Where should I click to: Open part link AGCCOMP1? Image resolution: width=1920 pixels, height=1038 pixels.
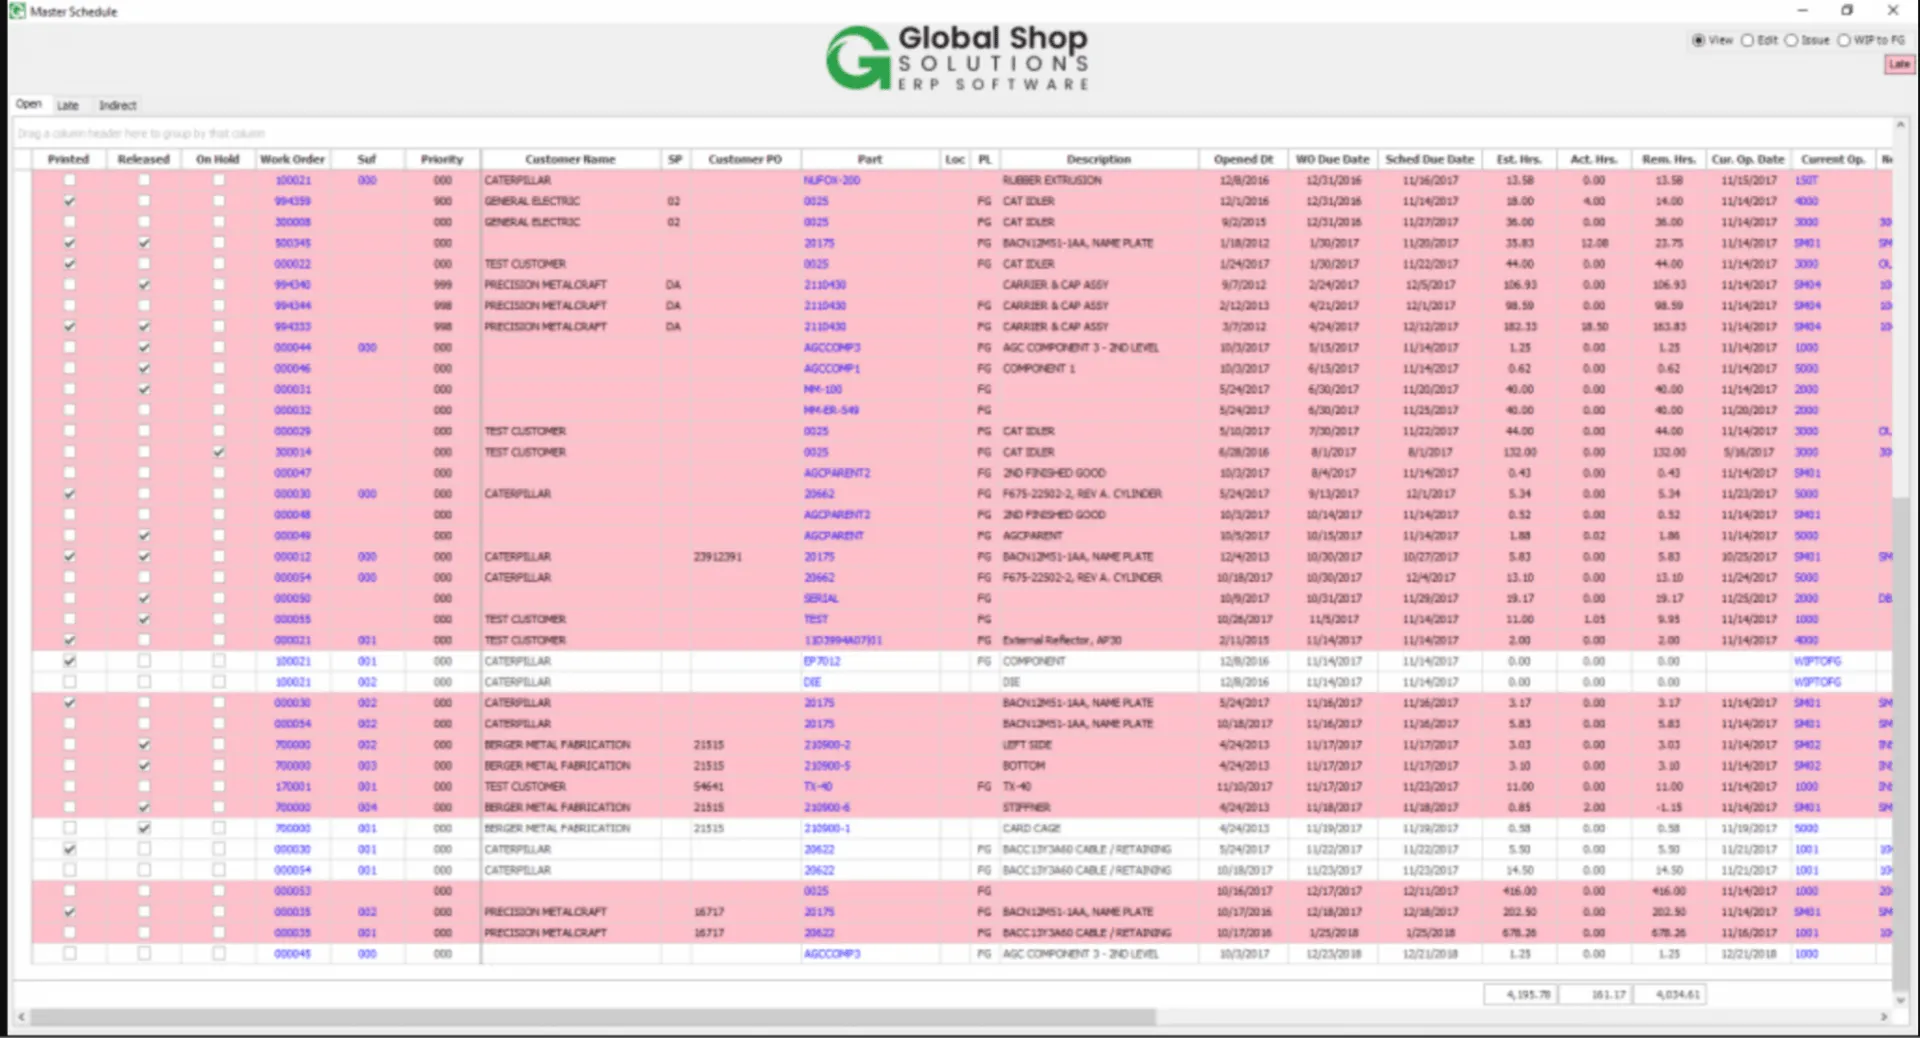831,368
